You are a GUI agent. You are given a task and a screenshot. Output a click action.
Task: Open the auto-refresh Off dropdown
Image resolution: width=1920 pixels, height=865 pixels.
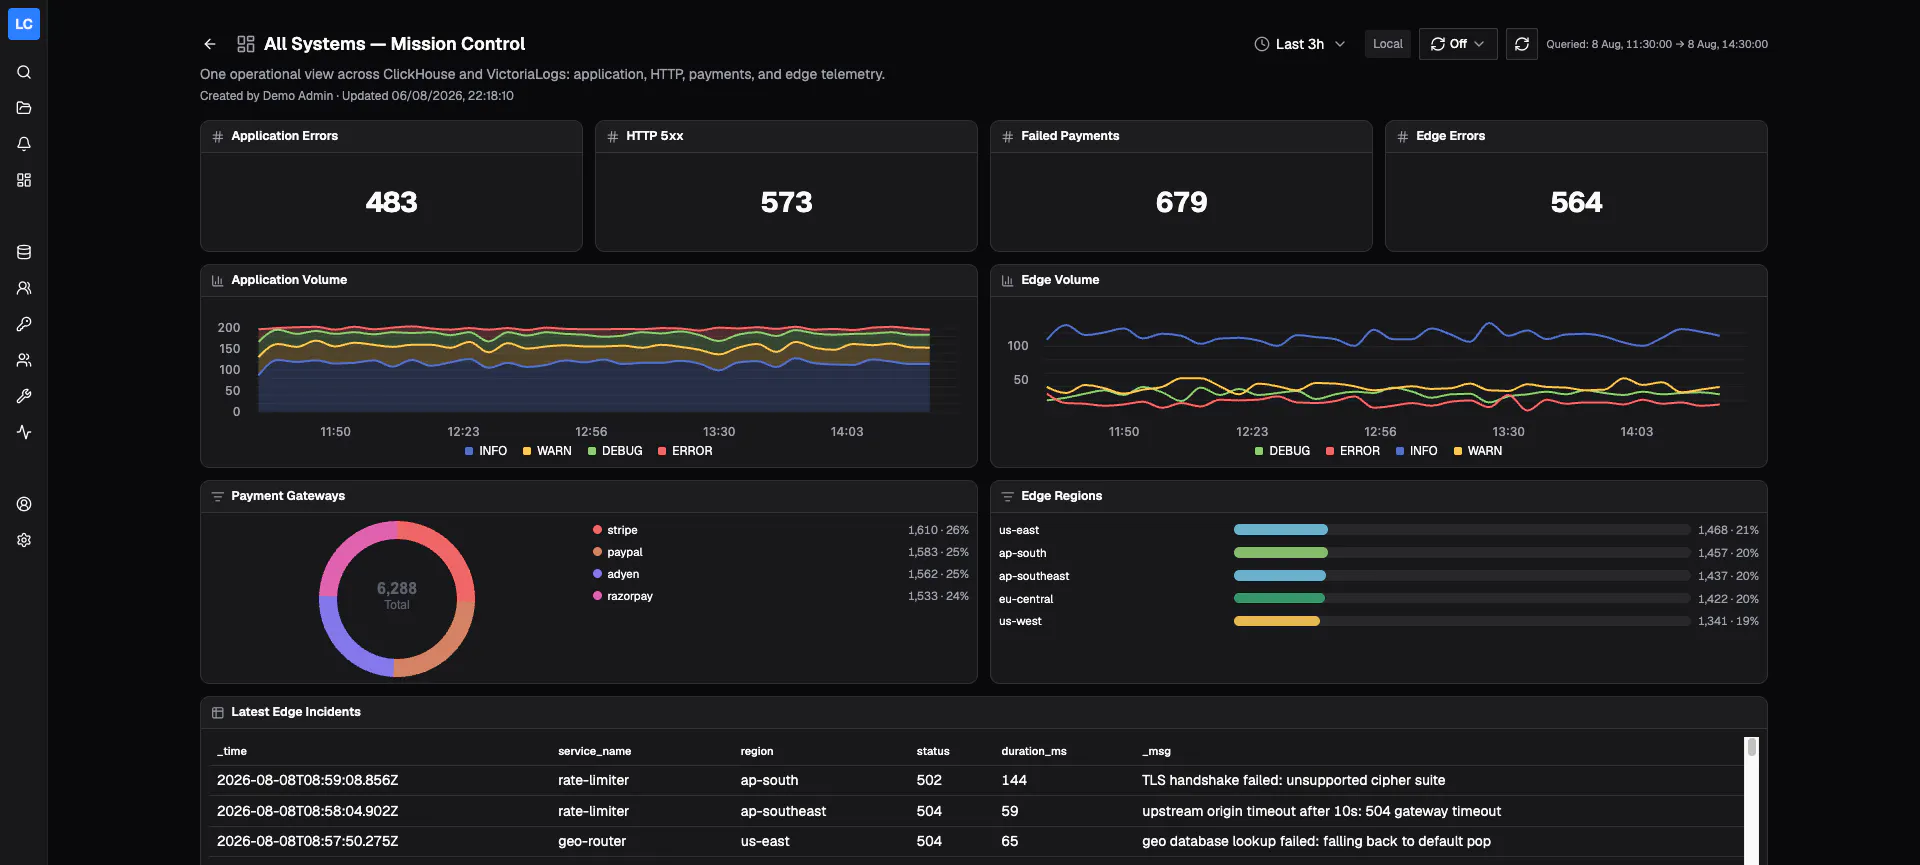point(1458,44)
